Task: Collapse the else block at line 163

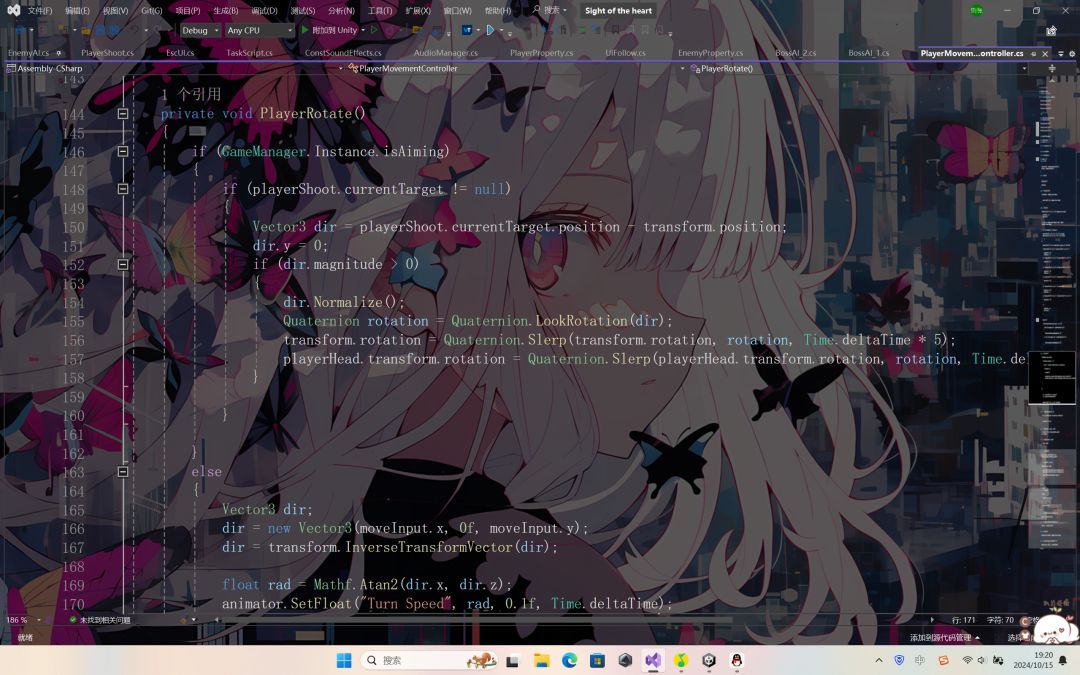Action: click(123, 472)
